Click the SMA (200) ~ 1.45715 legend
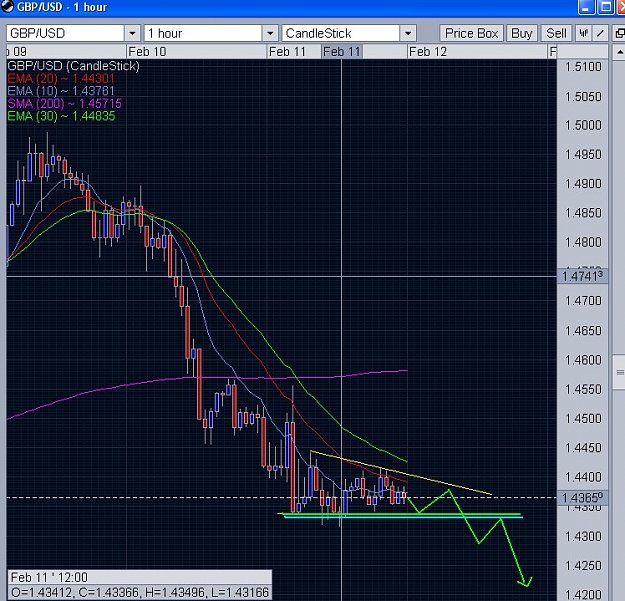The image size is (625, 601). pos(65,104)
